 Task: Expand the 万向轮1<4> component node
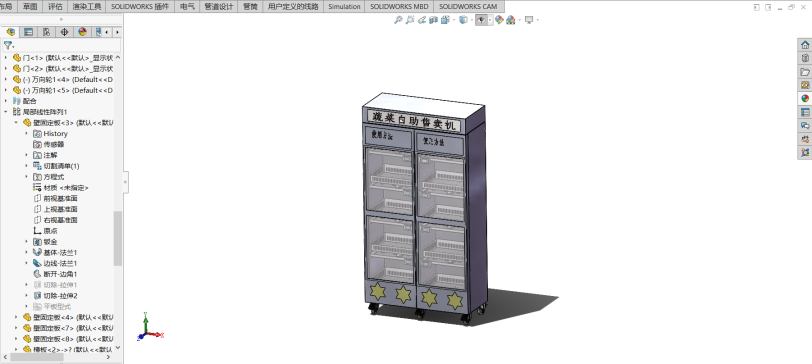tap(6, 79)
